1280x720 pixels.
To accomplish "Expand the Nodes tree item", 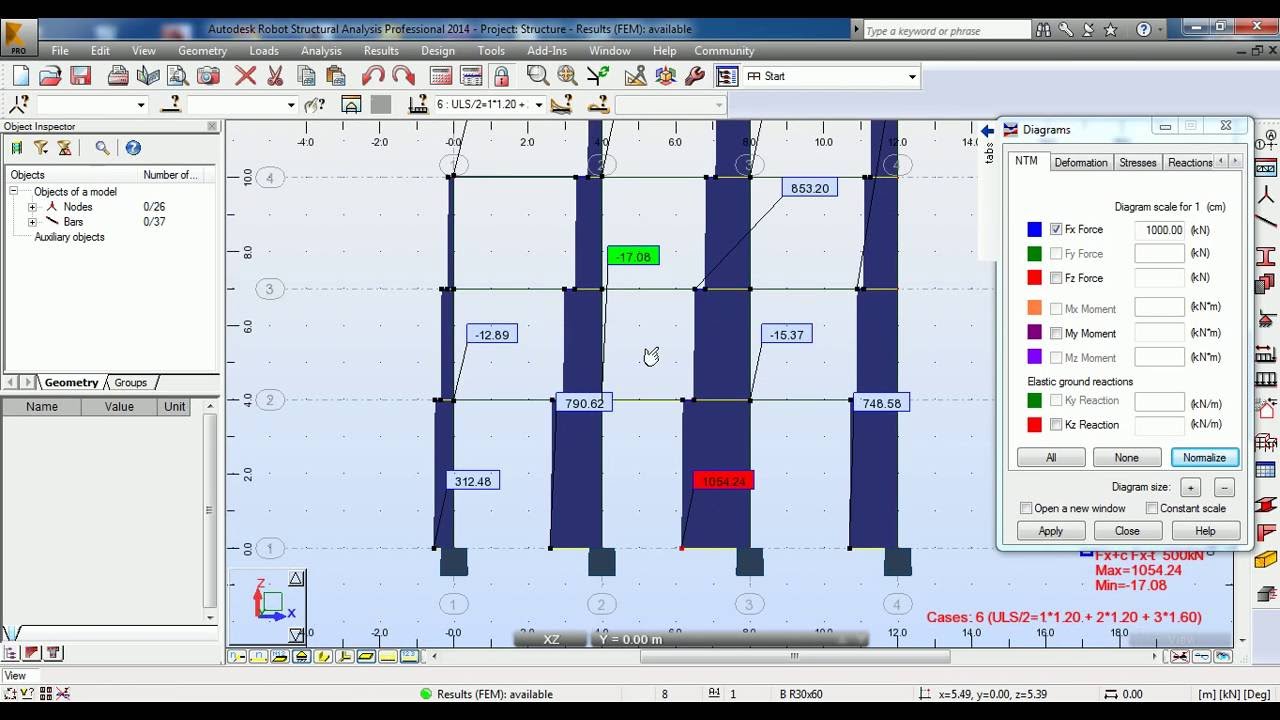I will (32, 207).
